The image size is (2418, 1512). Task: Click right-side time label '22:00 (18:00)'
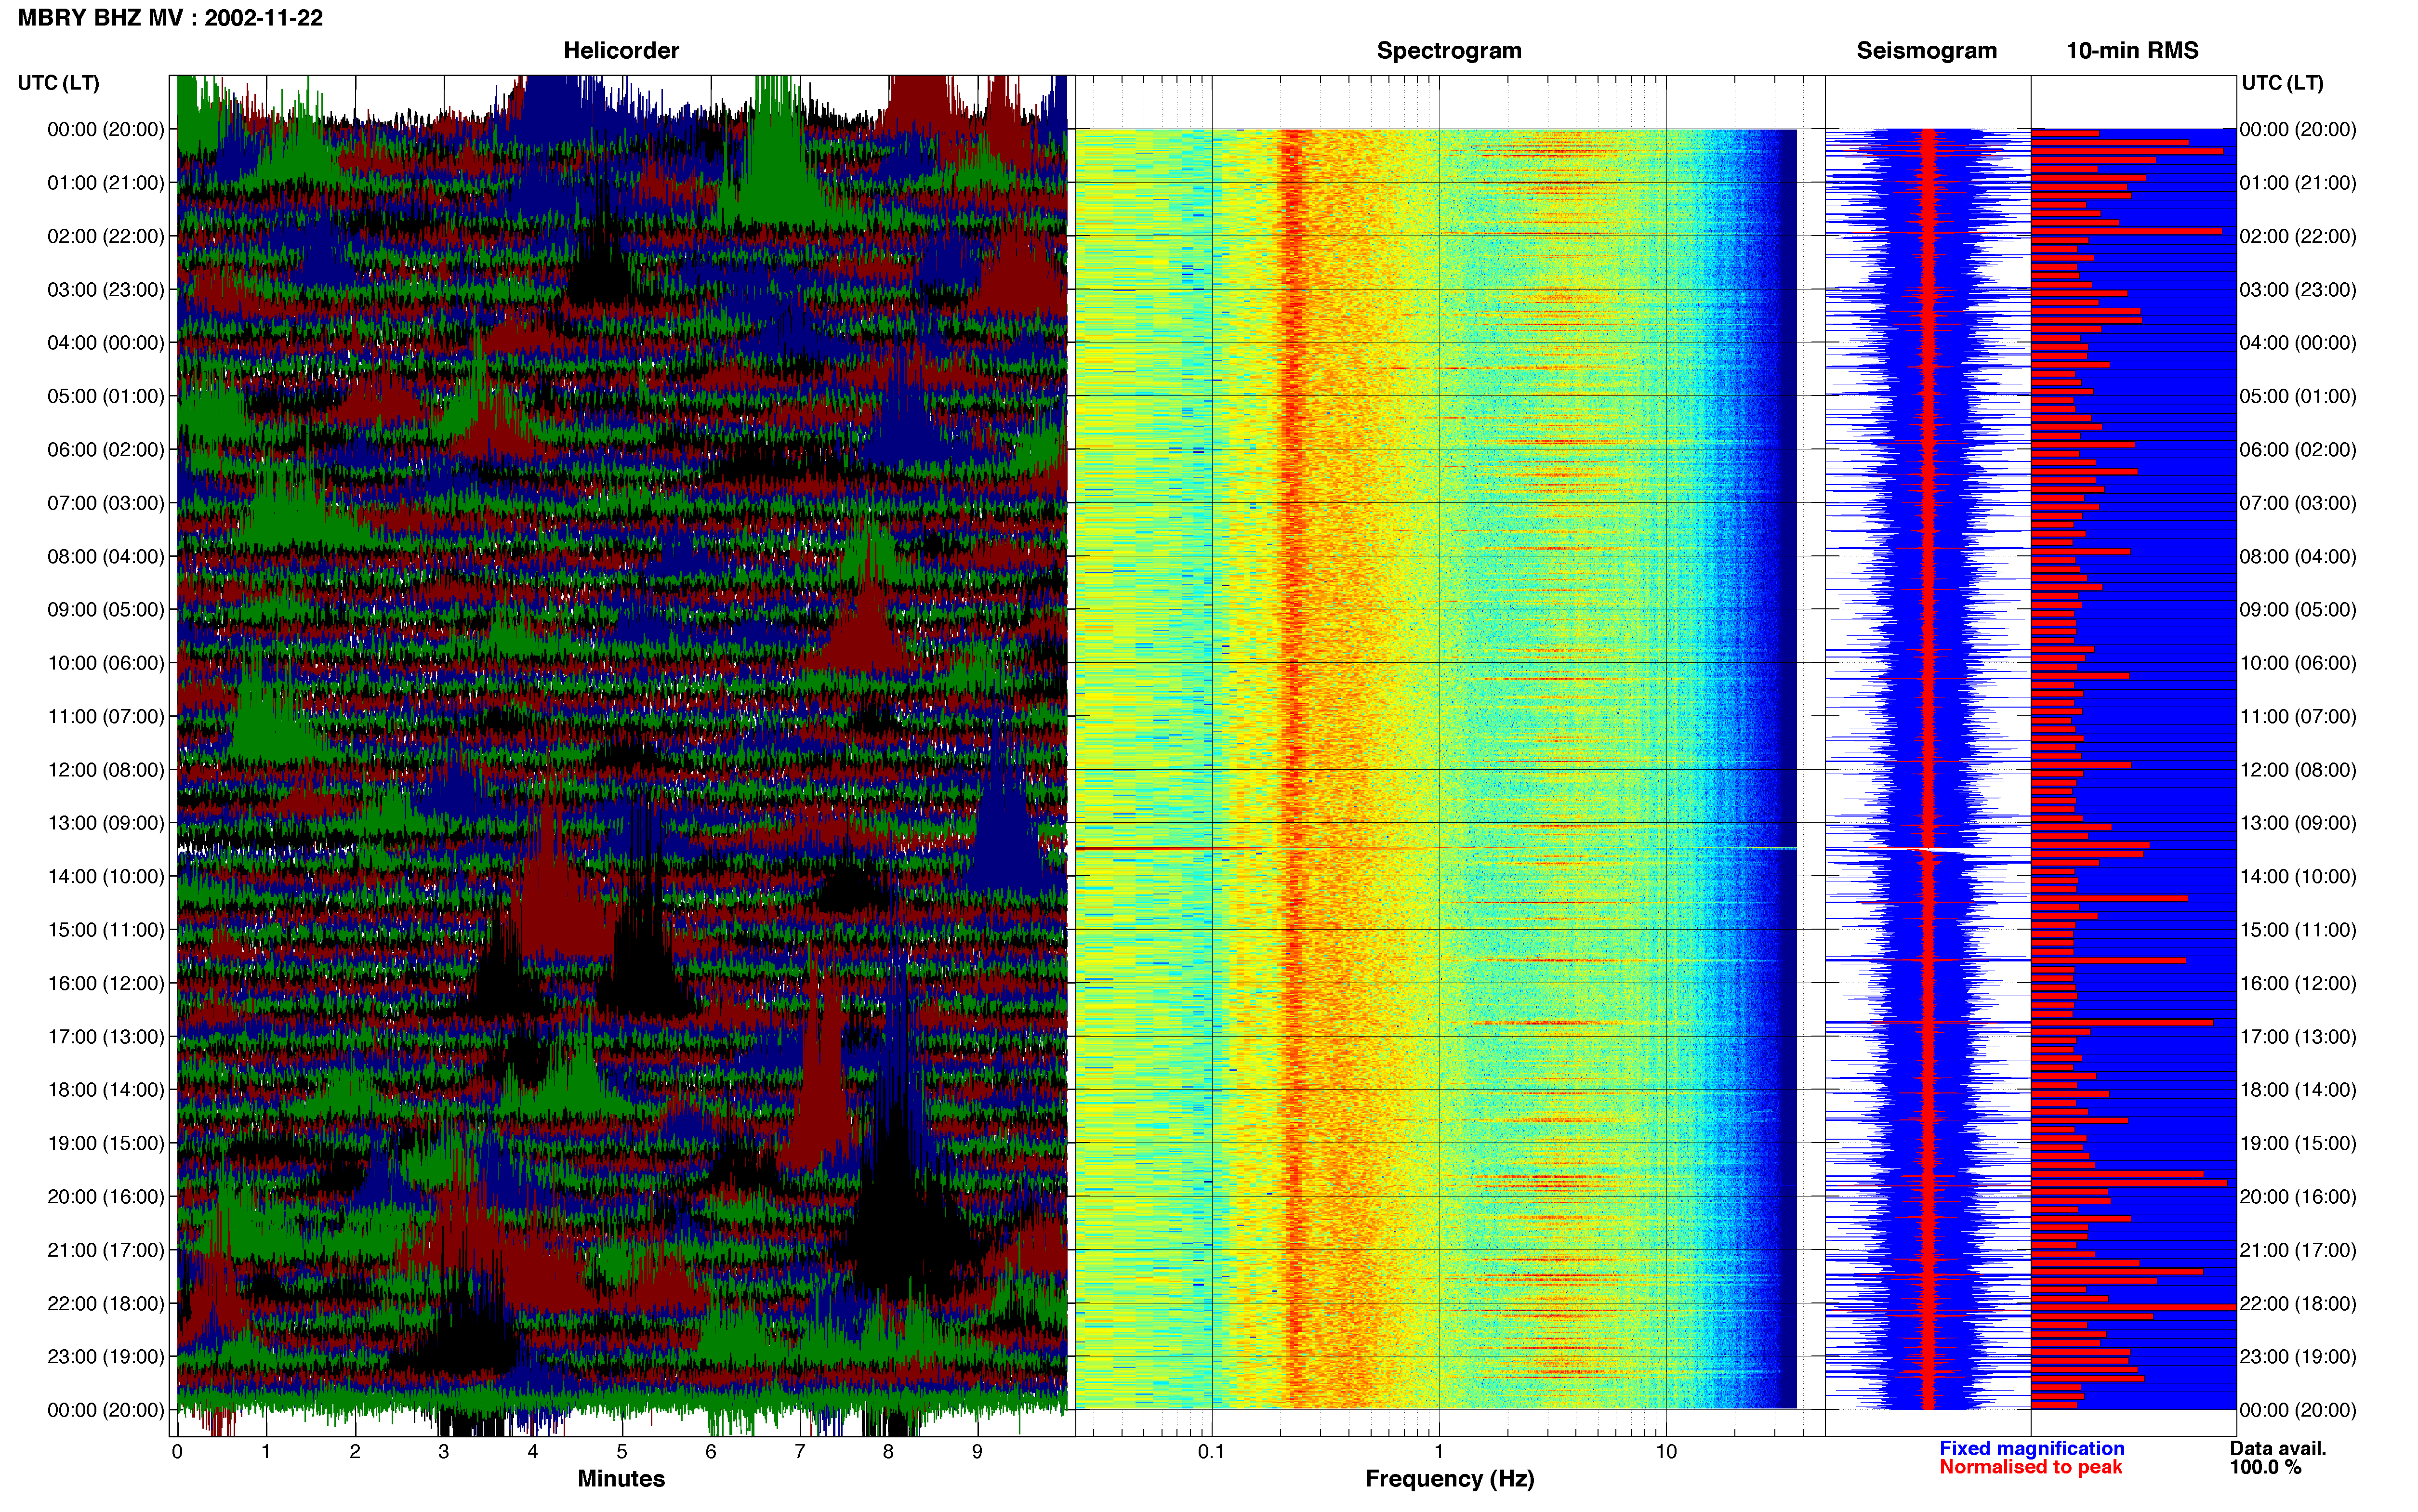(2298, 1304)
